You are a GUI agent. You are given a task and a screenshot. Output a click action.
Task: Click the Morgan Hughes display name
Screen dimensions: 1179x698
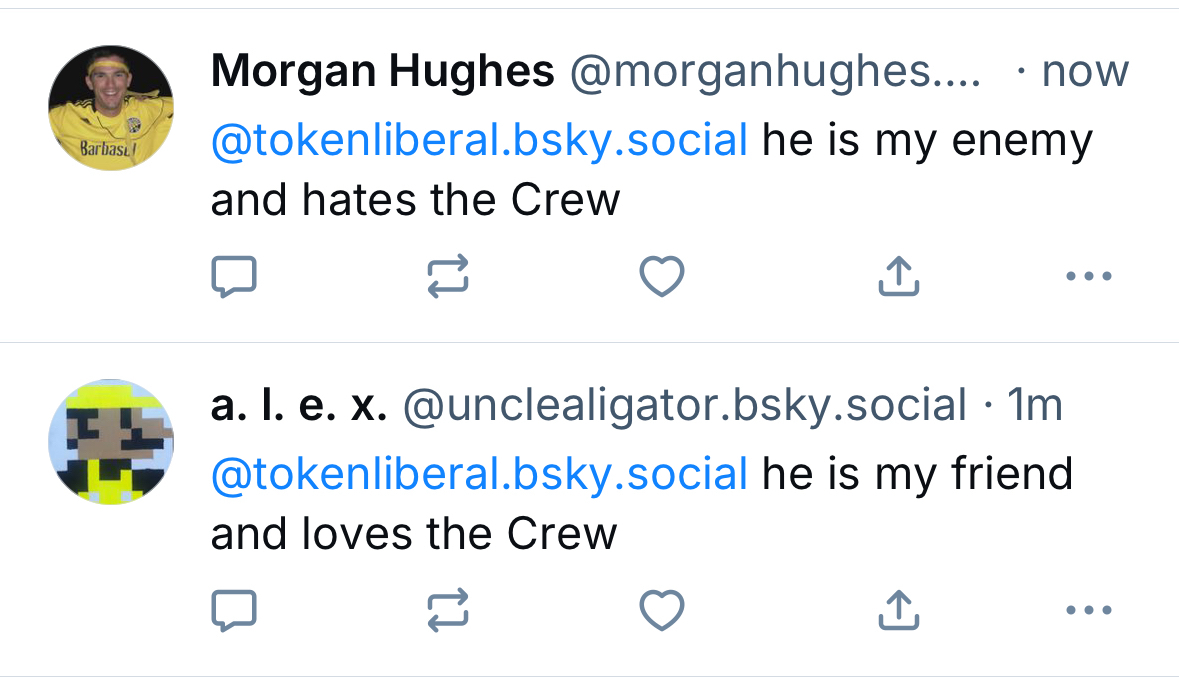coord(382,72)
